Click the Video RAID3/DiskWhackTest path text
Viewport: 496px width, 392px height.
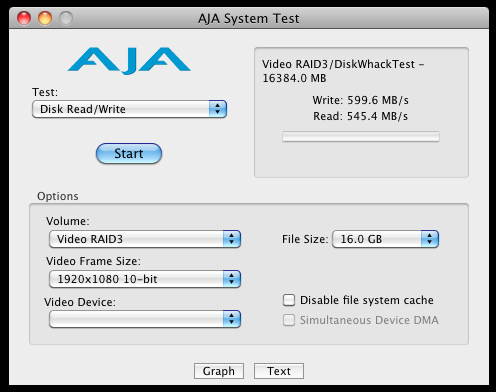343,71
